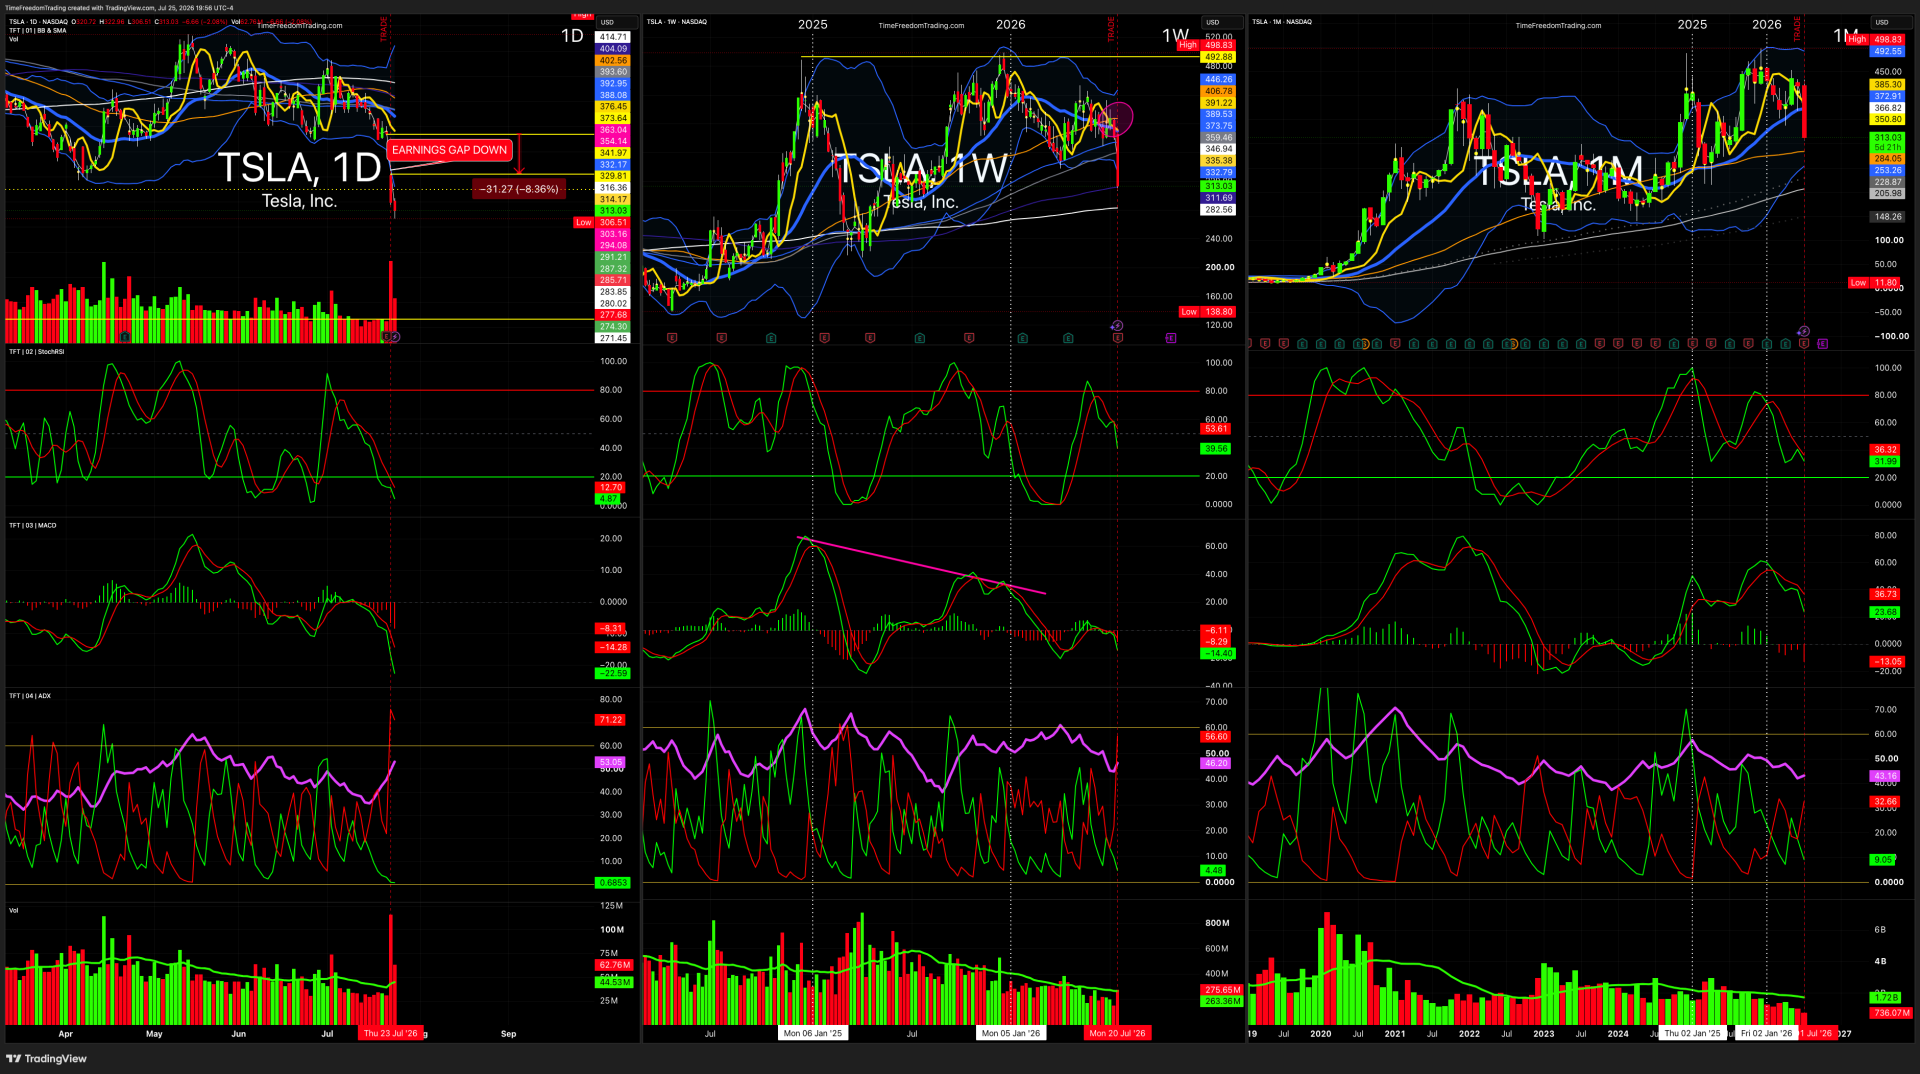The image size is (1920, 1074).
Task: Click the TFT | 04 | ADX indicator legend
Action: 30,696
